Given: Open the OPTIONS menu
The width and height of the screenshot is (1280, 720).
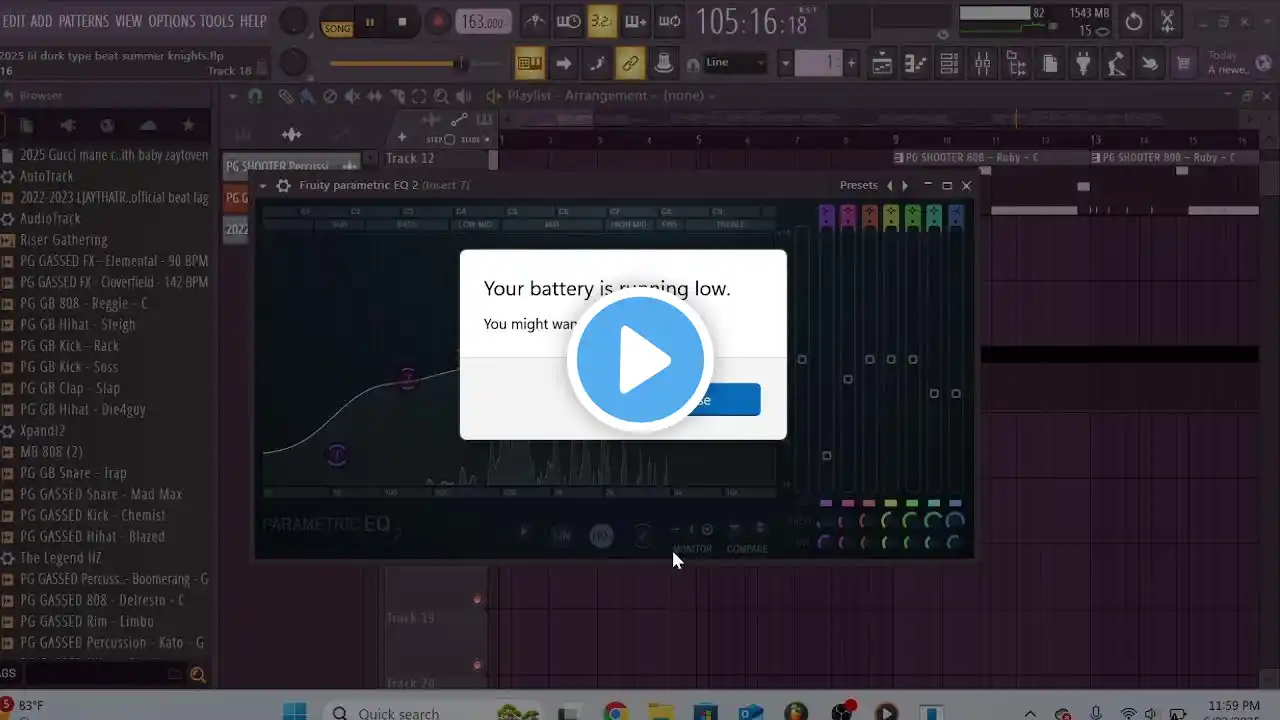Looking at the screenshot, I should (x=171, y=21).
